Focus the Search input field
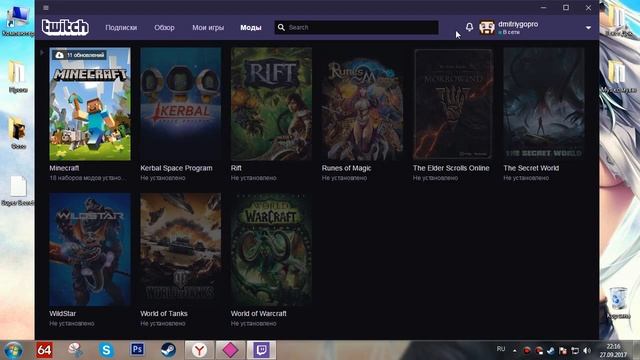Image resolution: width=640 pixels, height=360 pixels. pos(356,27)
